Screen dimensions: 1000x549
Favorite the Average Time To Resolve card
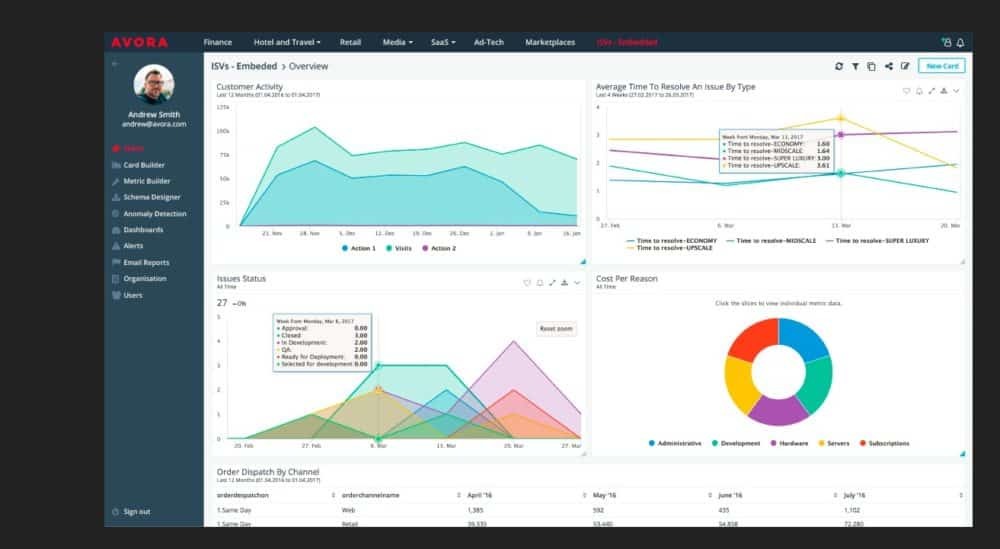907,90
